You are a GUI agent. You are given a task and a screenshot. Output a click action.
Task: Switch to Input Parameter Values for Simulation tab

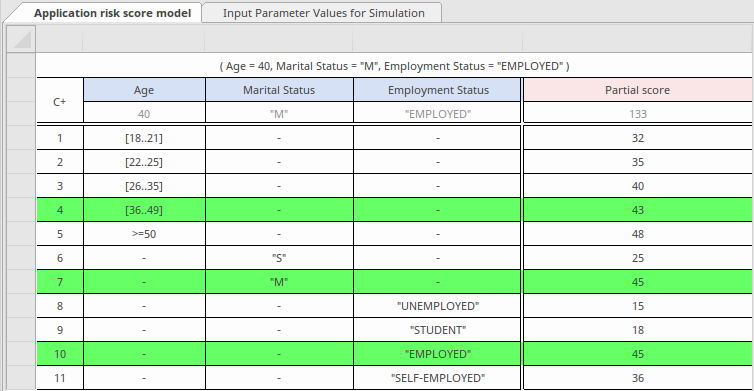click(323, 13)
